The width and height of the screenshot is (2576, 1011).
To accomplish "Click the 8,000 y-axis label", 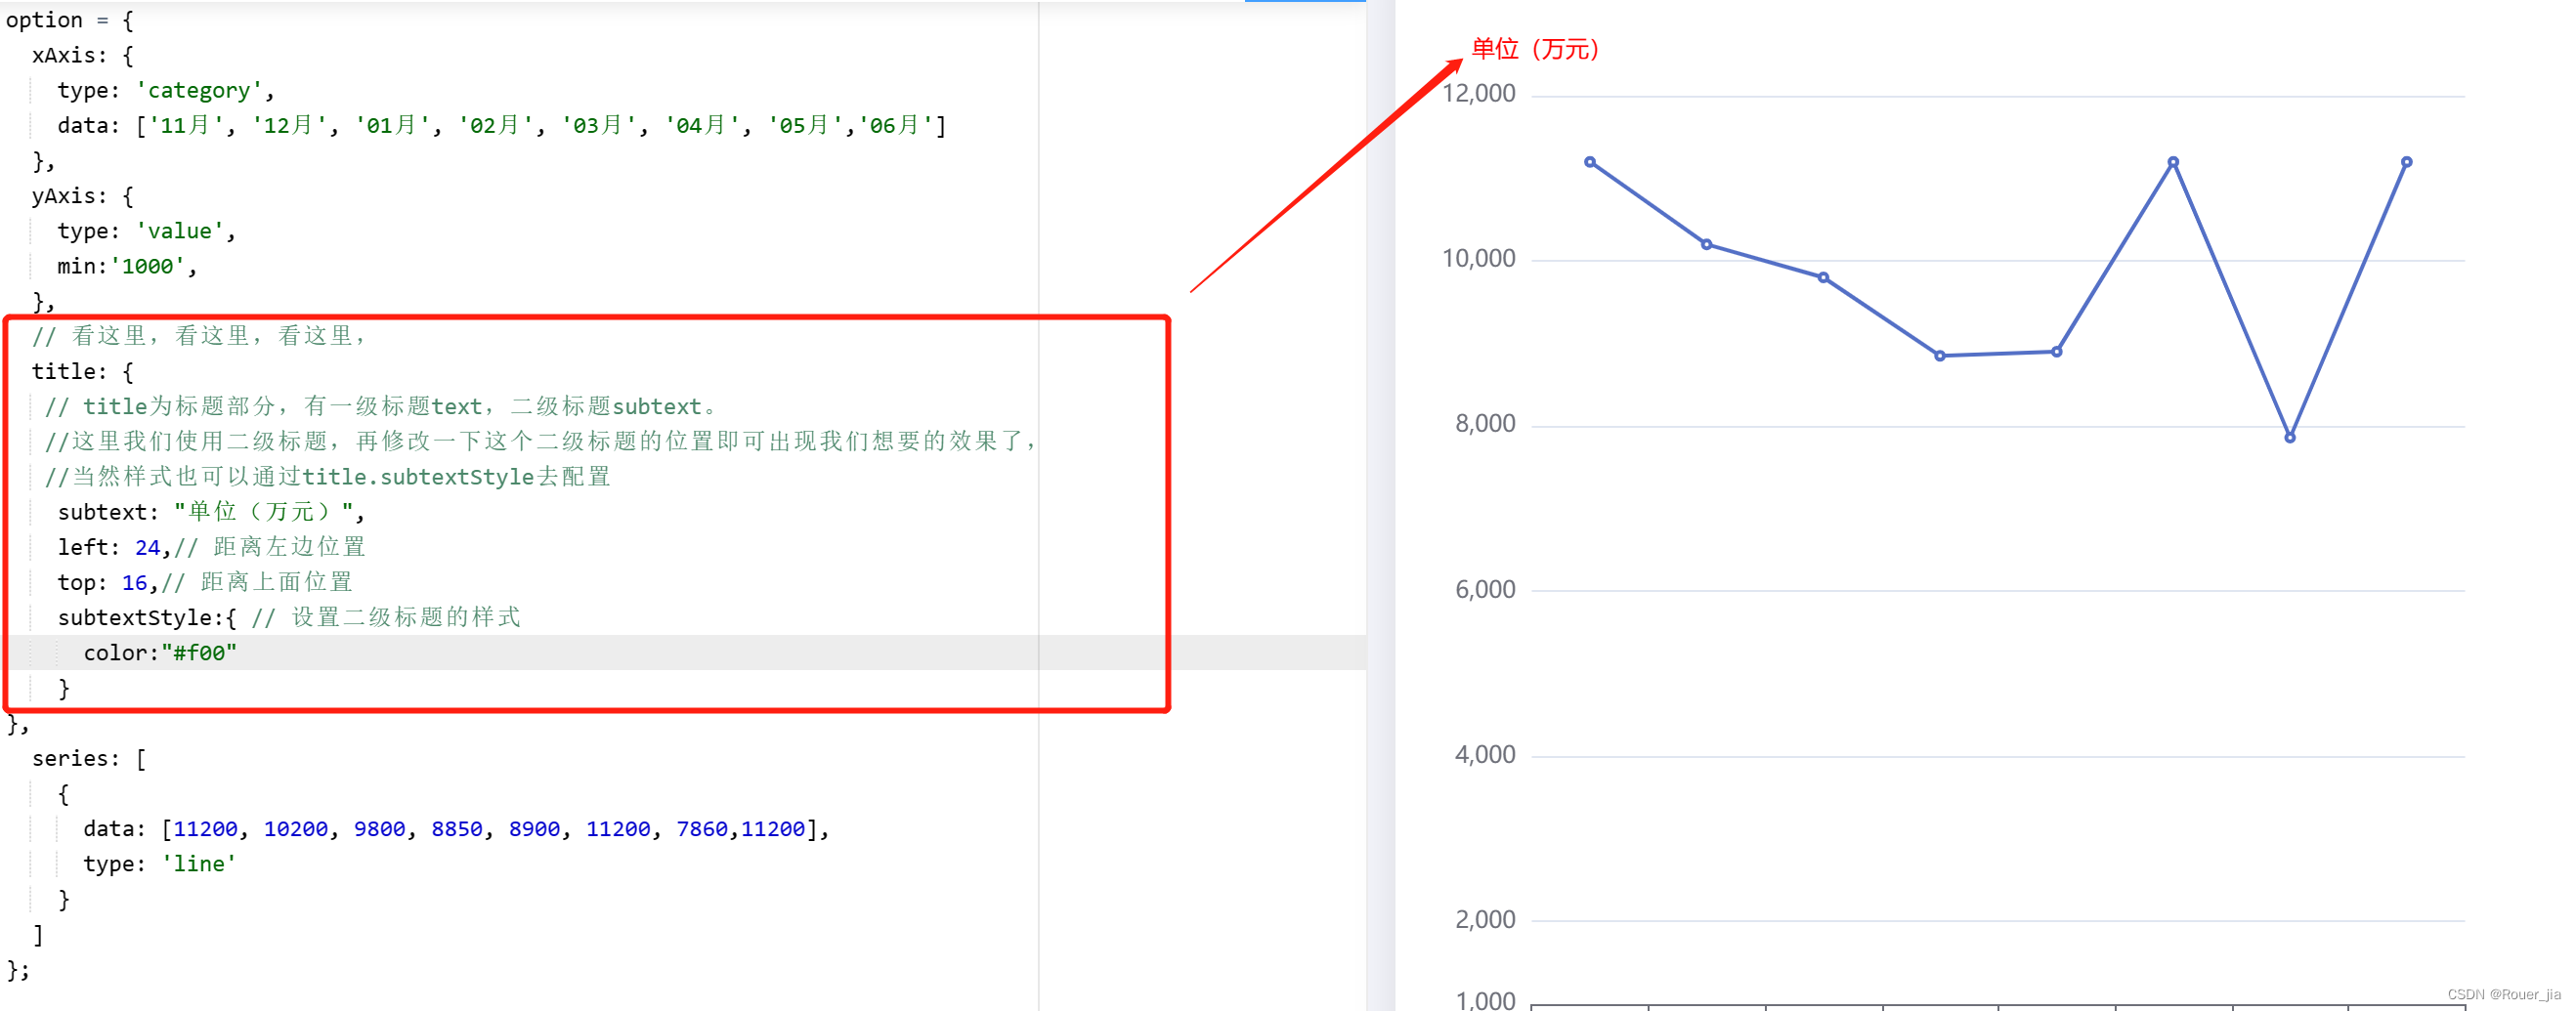I will [1485, 424].
